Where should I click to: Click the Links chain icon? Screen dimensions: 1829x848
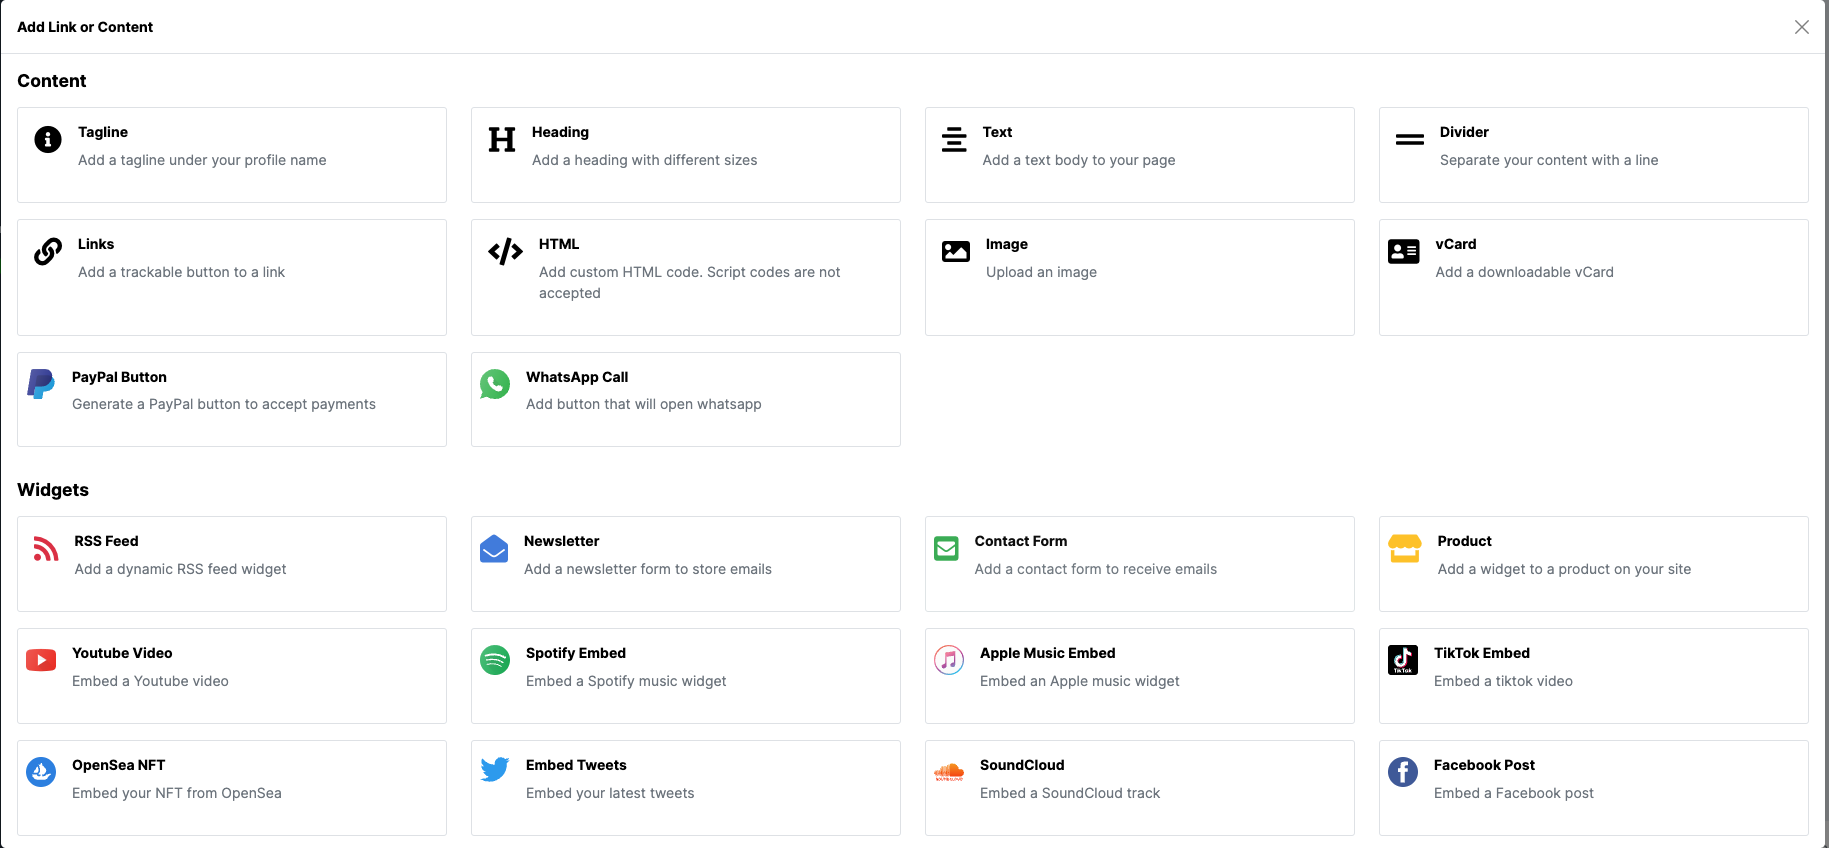(x=48, y=251)
